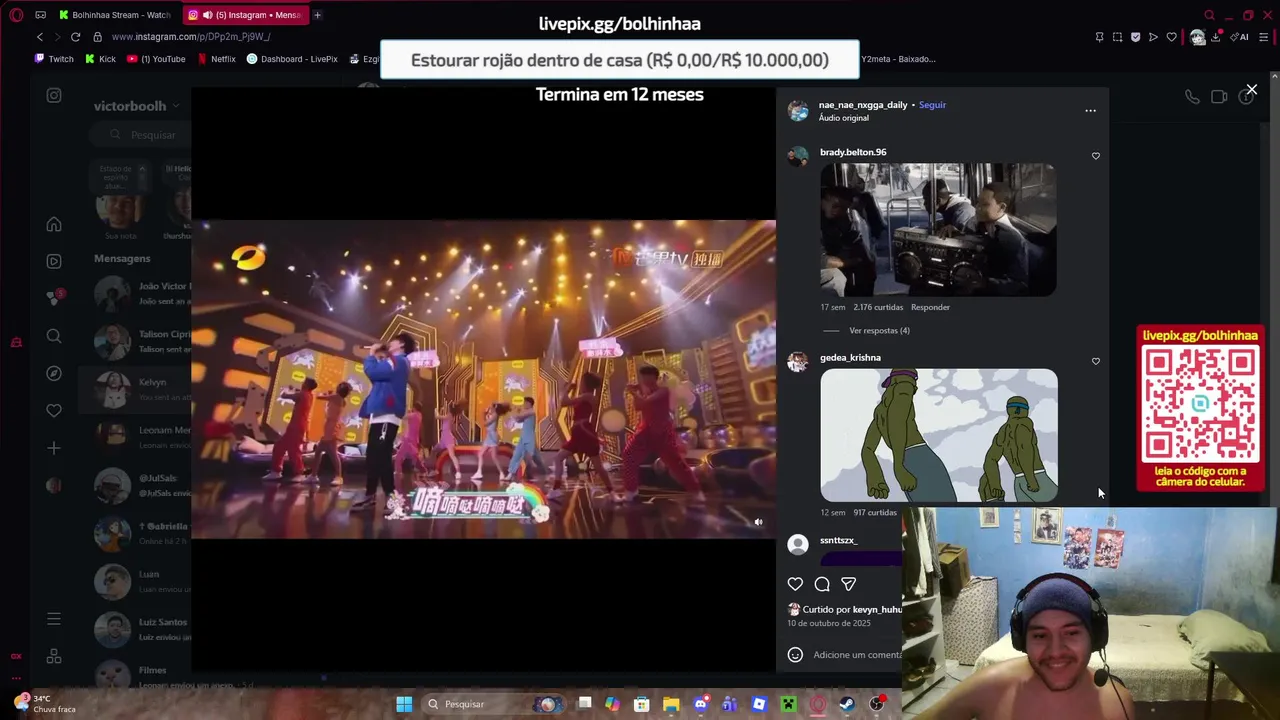Open the Explore compass icon

click(54, 373)
